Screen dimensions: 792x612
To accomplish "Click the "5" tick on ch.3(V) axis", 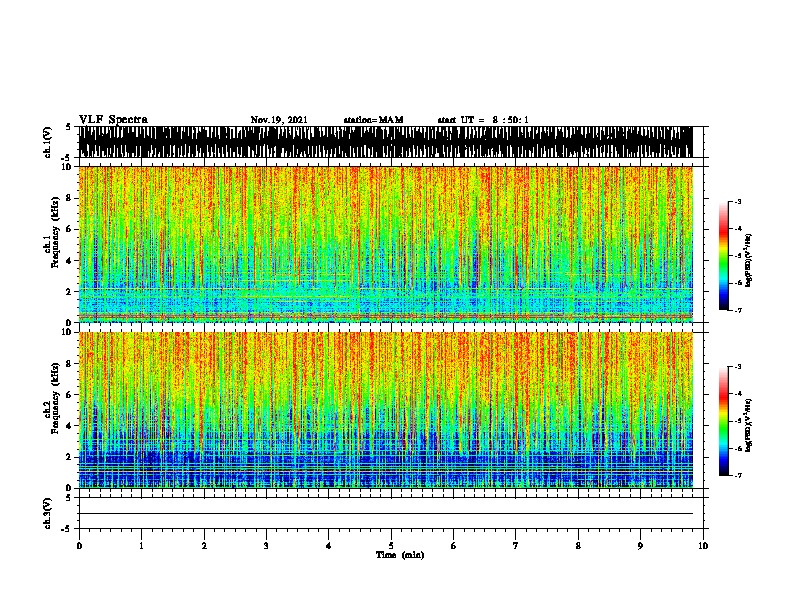I will coord(68,498).
